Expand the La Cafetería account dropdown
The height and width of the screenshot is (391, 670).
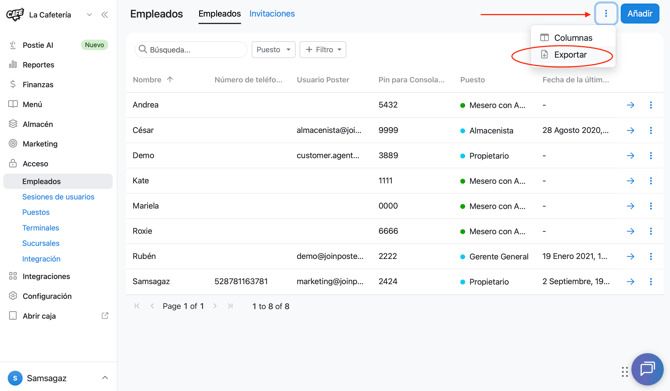click(x=89, y=15)
